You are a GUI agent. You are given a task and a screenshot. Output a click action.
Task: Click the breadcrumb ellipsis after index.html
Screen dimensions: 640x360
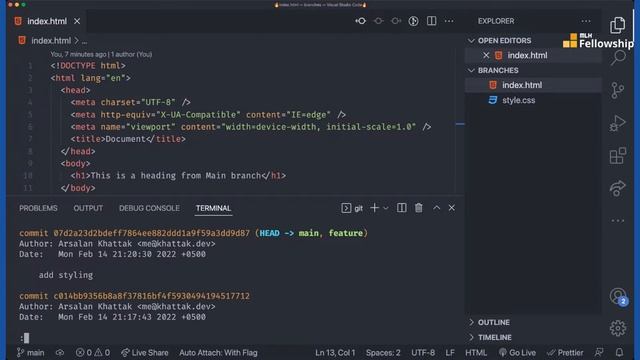(84, 41)
